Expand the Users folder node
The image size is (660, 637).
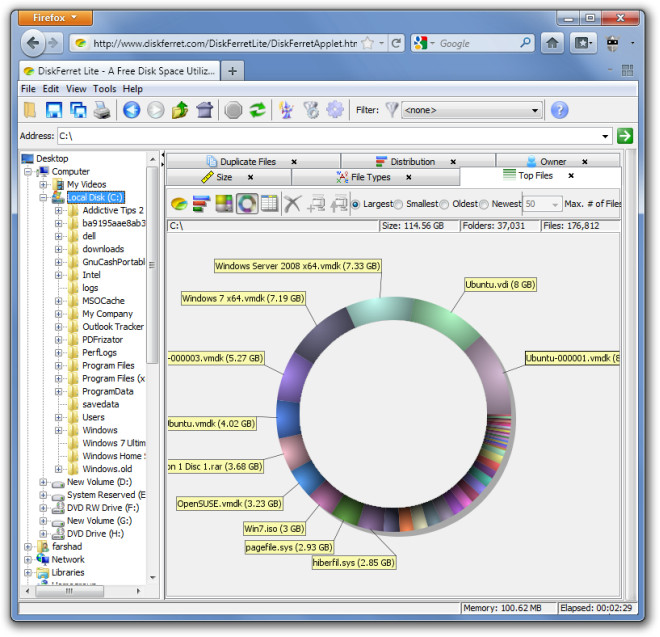pos(59,417)
